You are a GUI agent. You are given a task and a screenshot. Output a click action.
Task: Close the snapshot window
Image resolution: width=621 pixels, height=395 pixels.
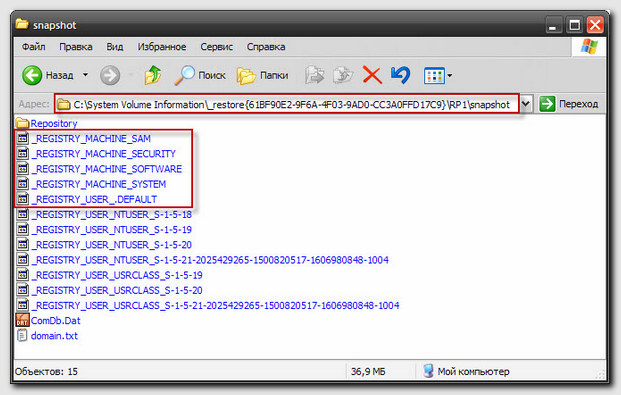[x=595, y=25]
